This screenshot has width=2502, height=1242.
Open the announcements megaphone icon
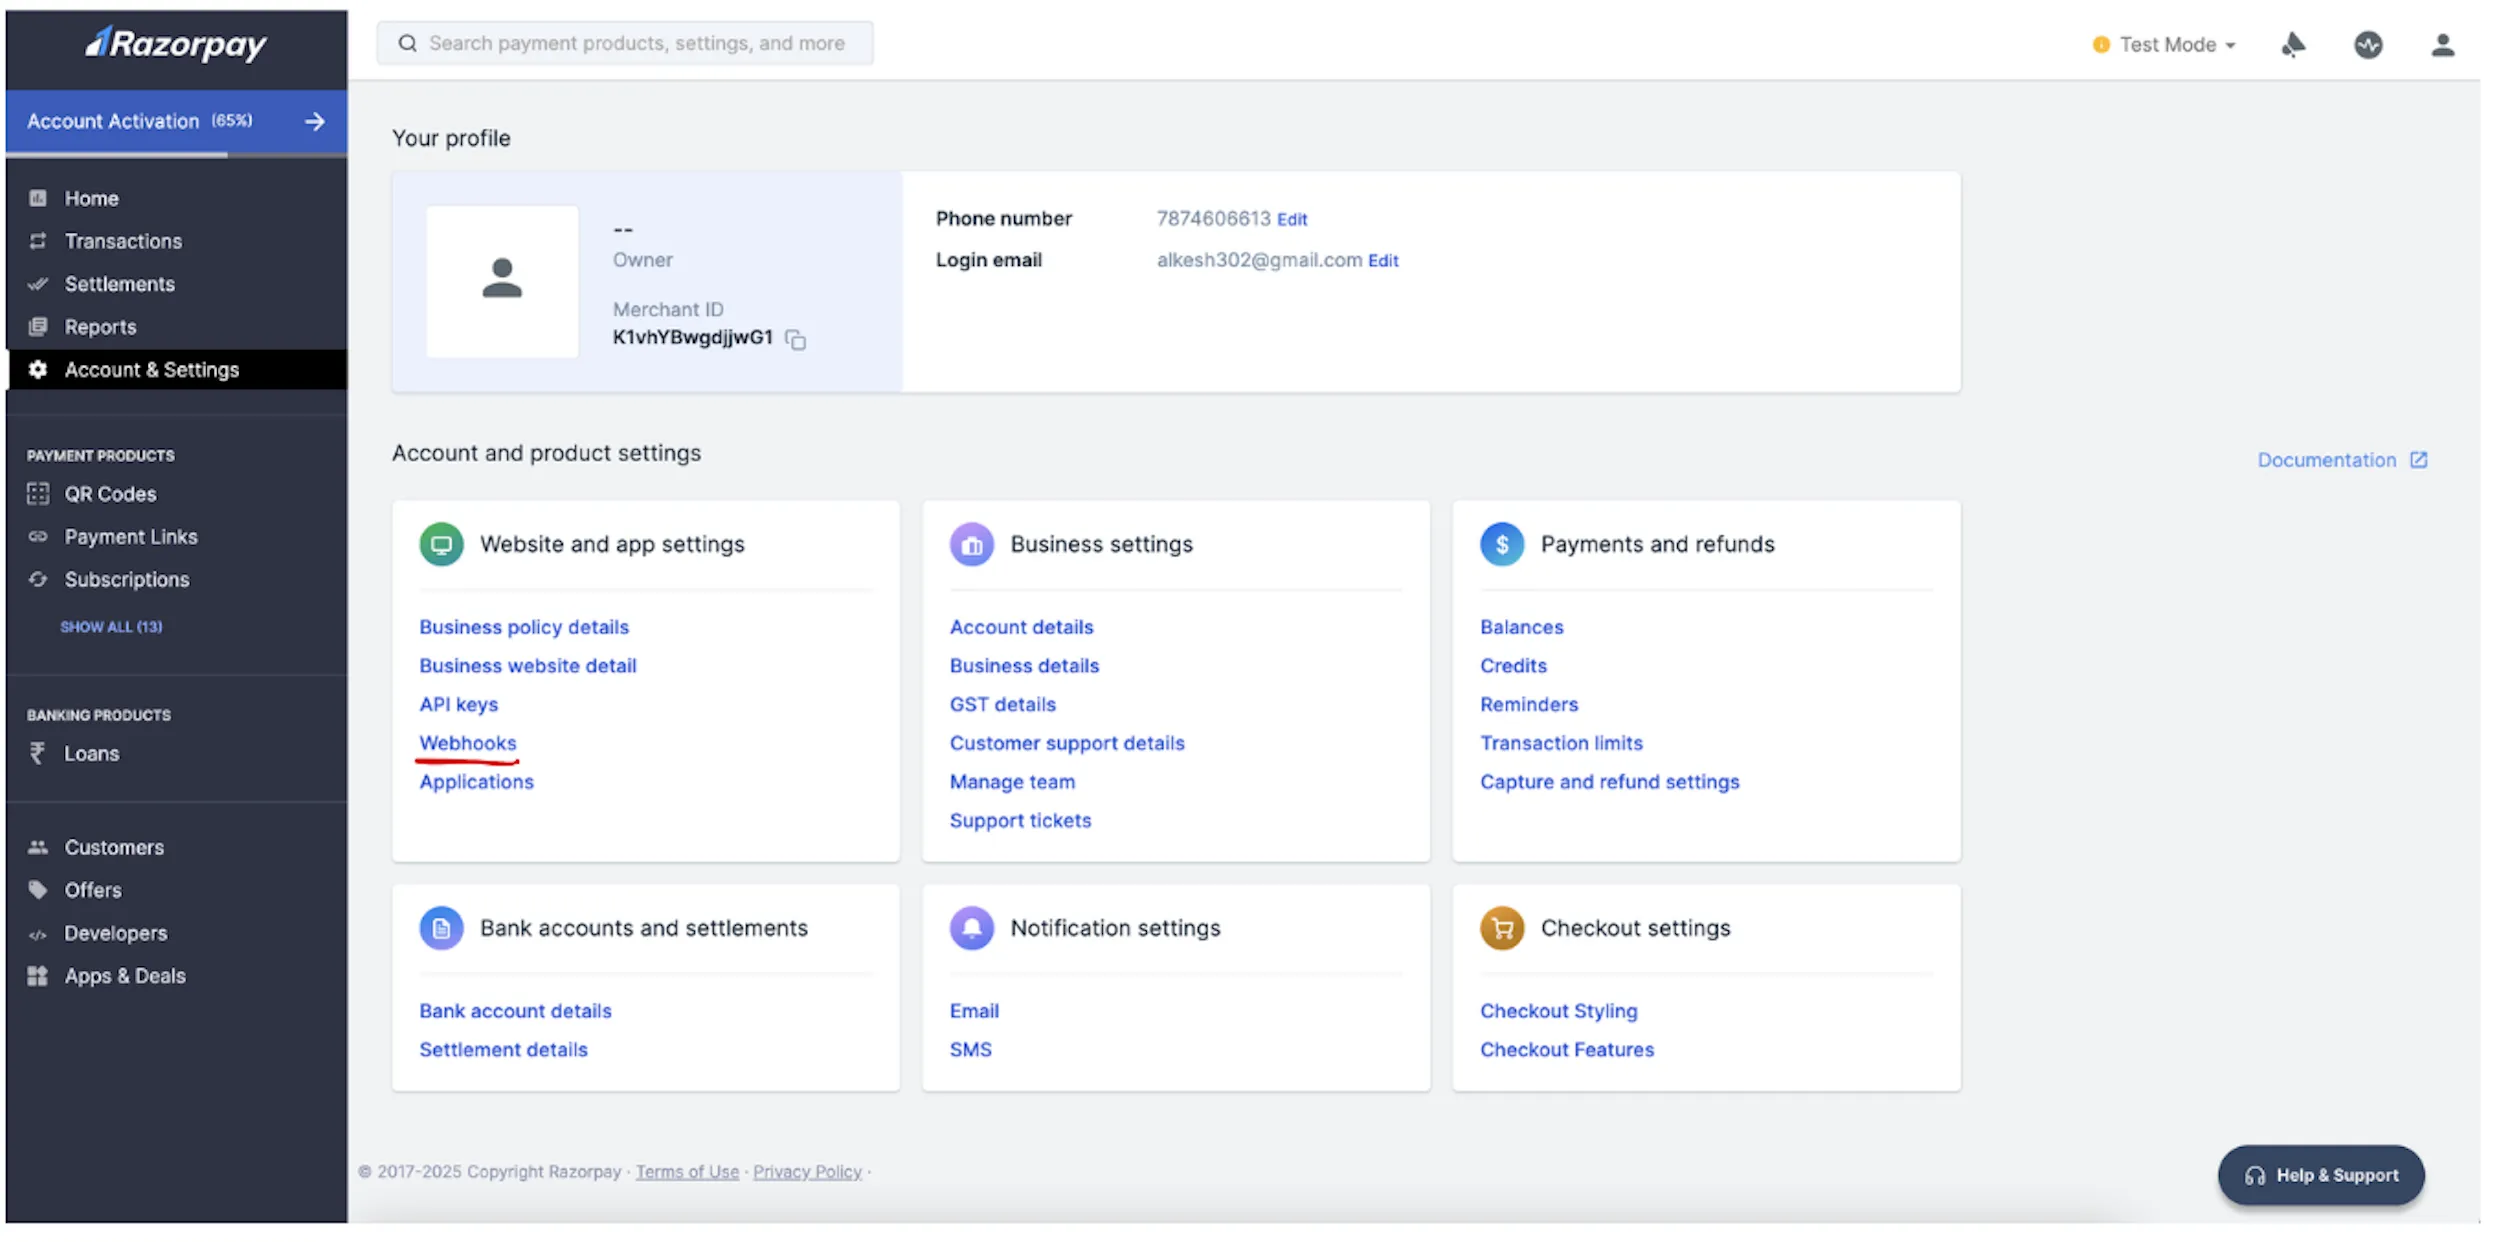pos(2293,44)
